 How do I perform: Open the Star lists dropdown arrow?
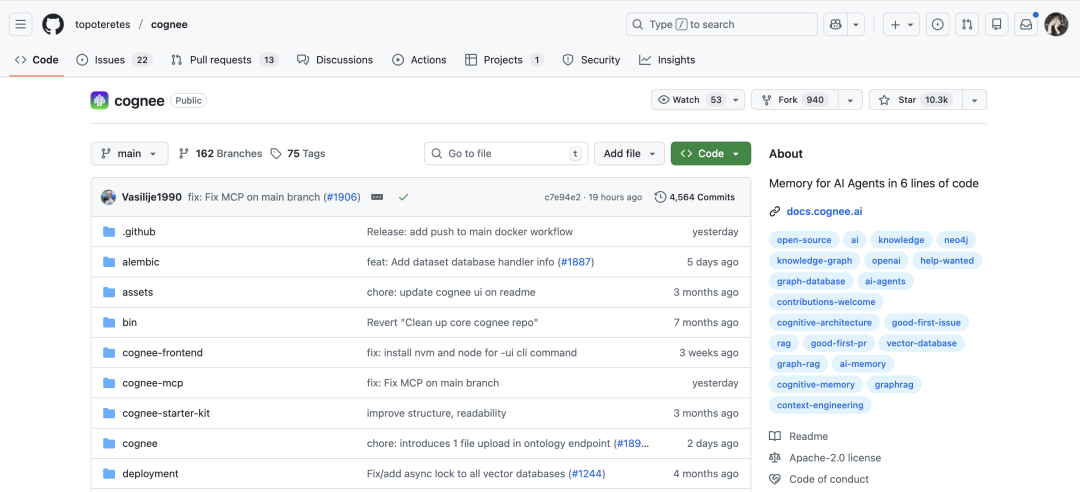tap(975, 100)
